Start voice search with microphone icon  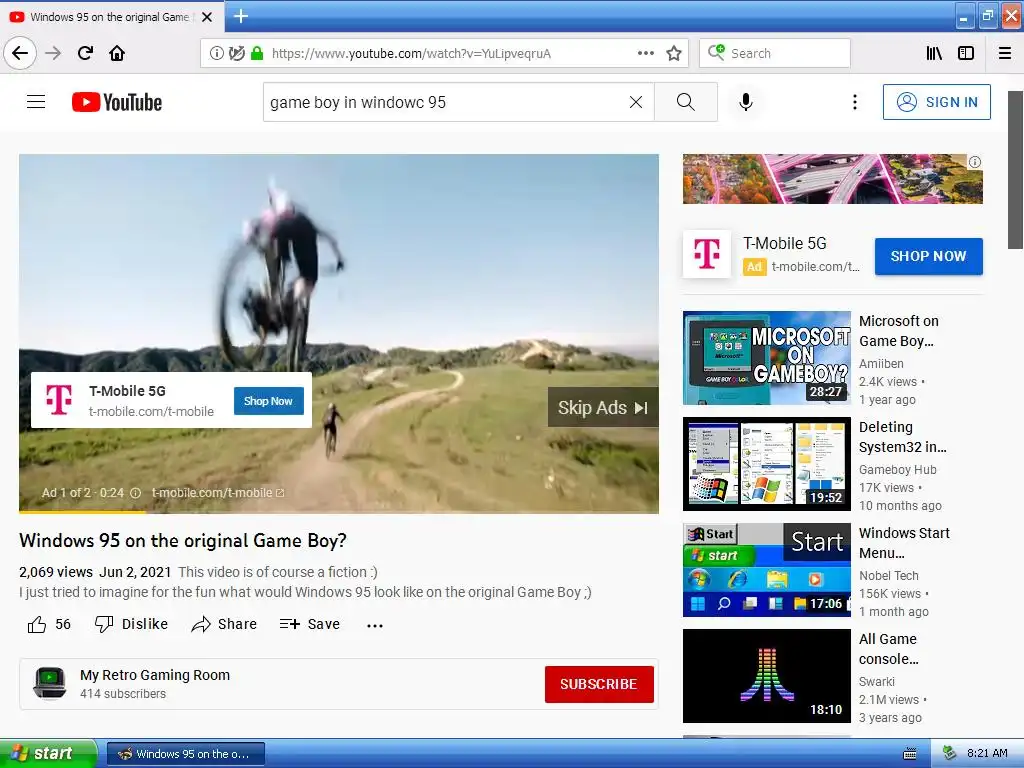(746, 102)
